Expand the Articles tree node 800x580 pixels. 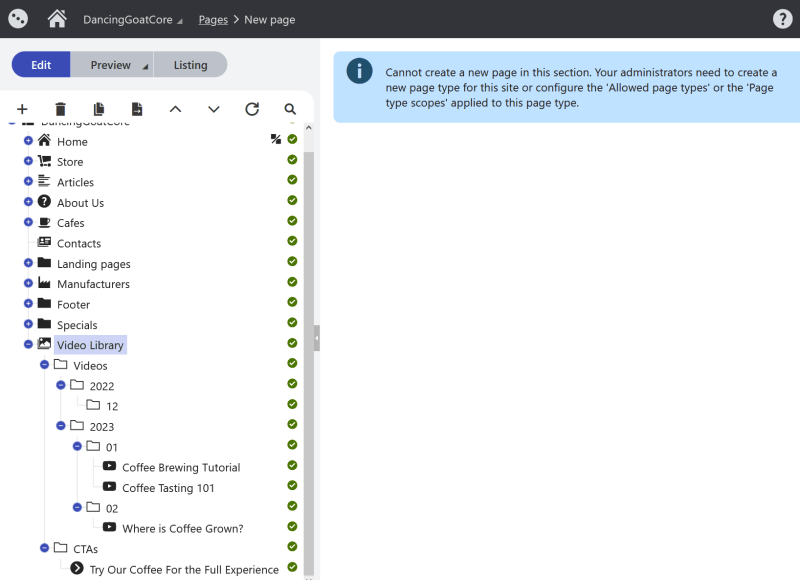pos(28,181)
